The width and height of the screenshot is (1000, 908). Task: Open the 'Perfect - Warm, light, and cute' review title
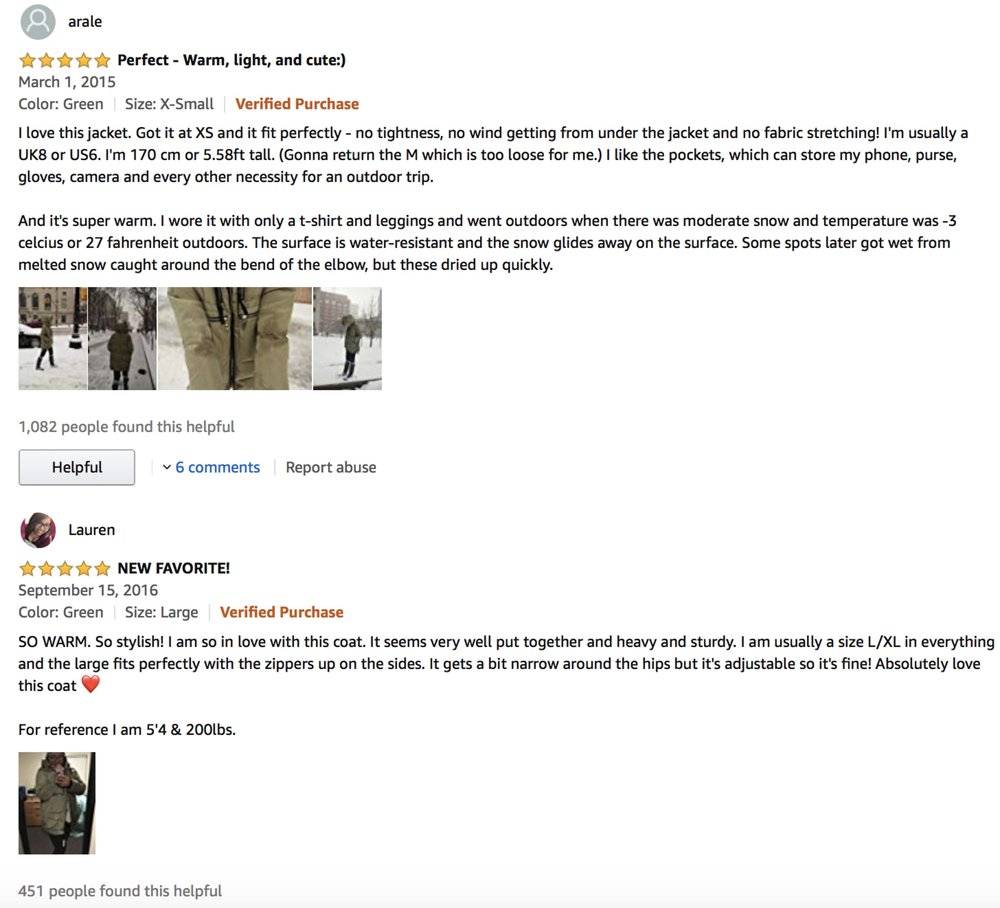pyautogui.click(x=231, y=60)
